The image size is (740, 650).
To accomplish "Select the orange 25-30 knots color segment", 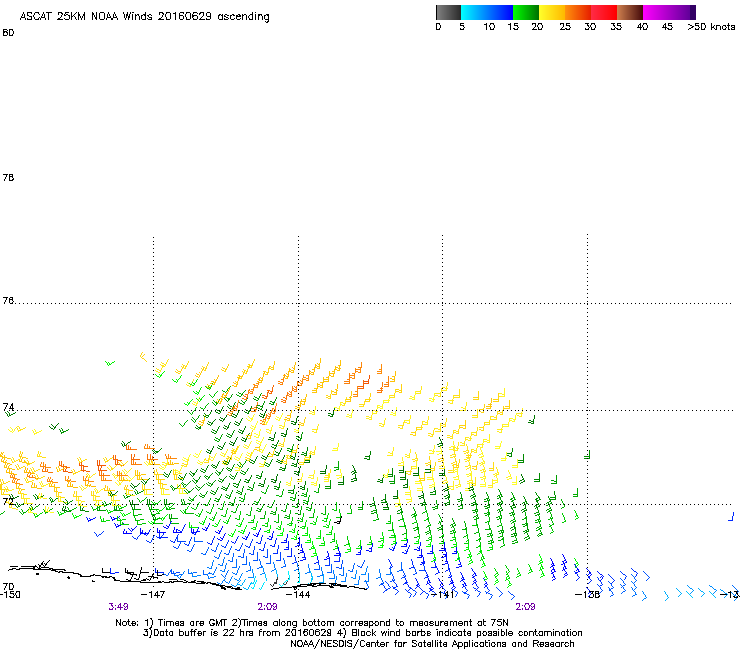I will coord(578,12).
